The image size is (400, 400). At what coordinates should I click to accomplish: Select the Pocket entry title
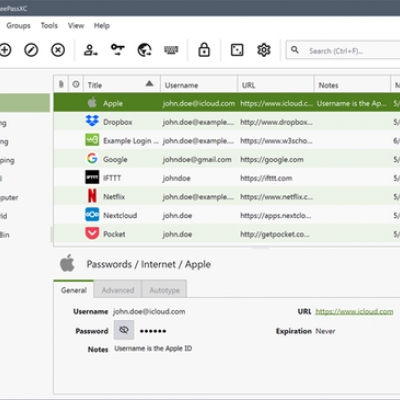114,234
